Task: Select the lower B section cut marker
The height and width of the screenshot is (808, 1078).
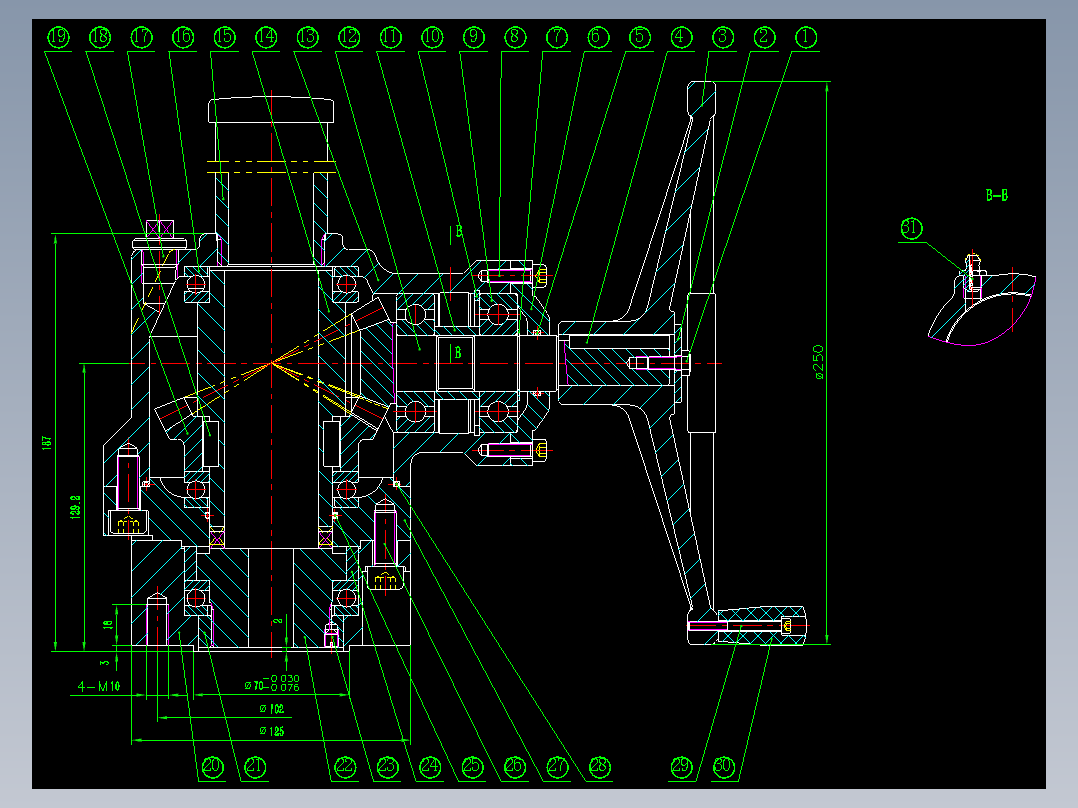Action: tap(457, 353)
